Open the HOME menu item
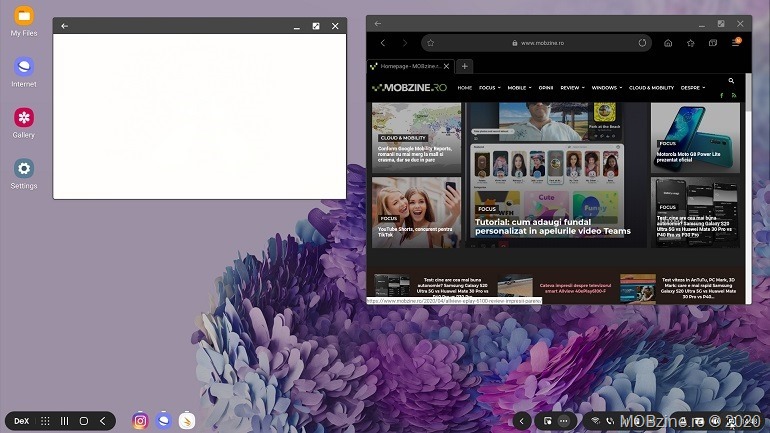 (x=465, y=88)
